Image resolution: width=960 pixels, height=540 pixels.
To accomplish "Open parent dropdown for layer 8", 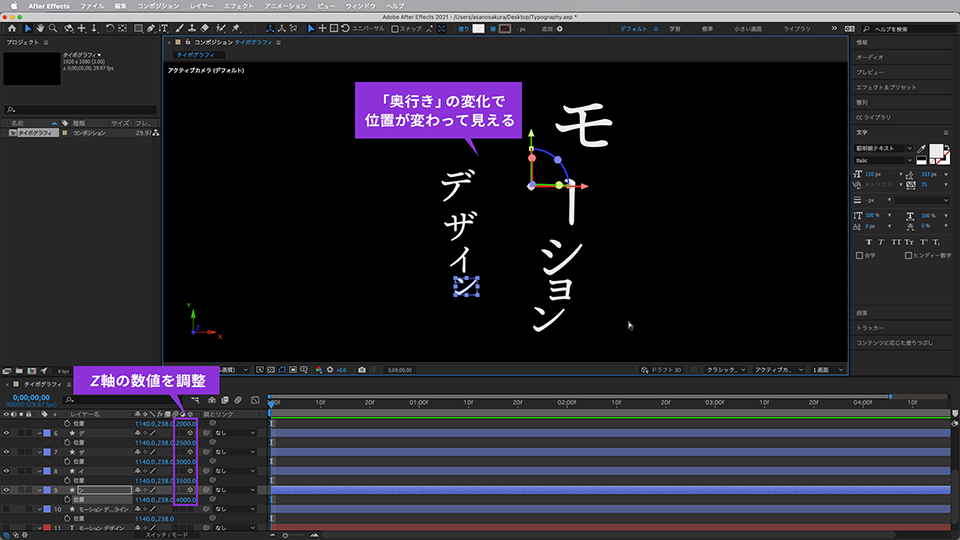I will click(234, 471).
